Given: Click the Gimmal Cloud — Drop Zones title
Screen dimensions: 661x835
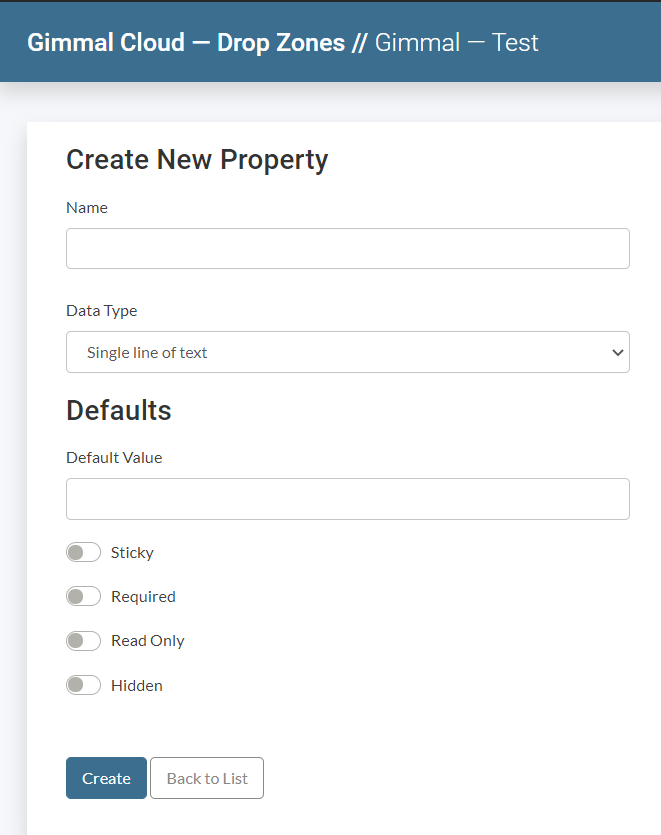Looking at the screenshot, I should pos(186,43).
